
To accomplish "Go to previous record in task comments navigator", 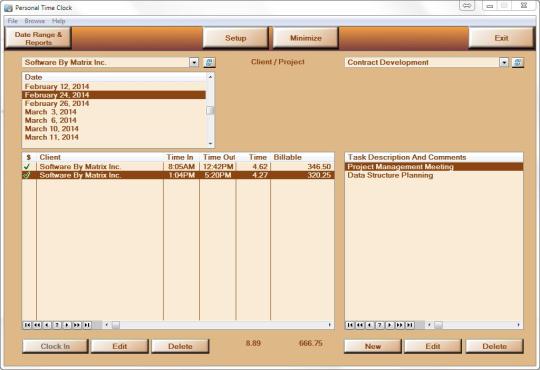I will [370, 325].
